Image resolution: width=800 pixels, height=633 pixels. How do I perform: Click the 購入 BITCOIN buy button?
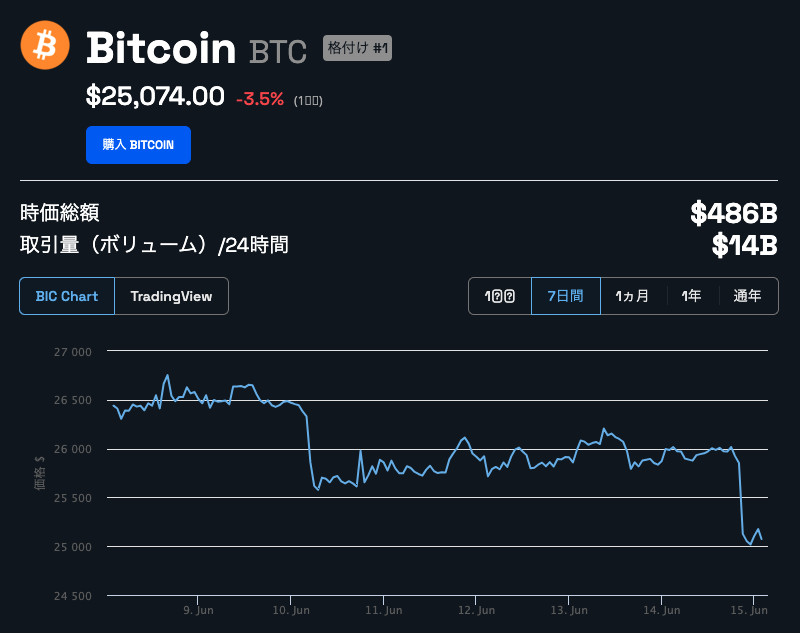tap(138, 145)
